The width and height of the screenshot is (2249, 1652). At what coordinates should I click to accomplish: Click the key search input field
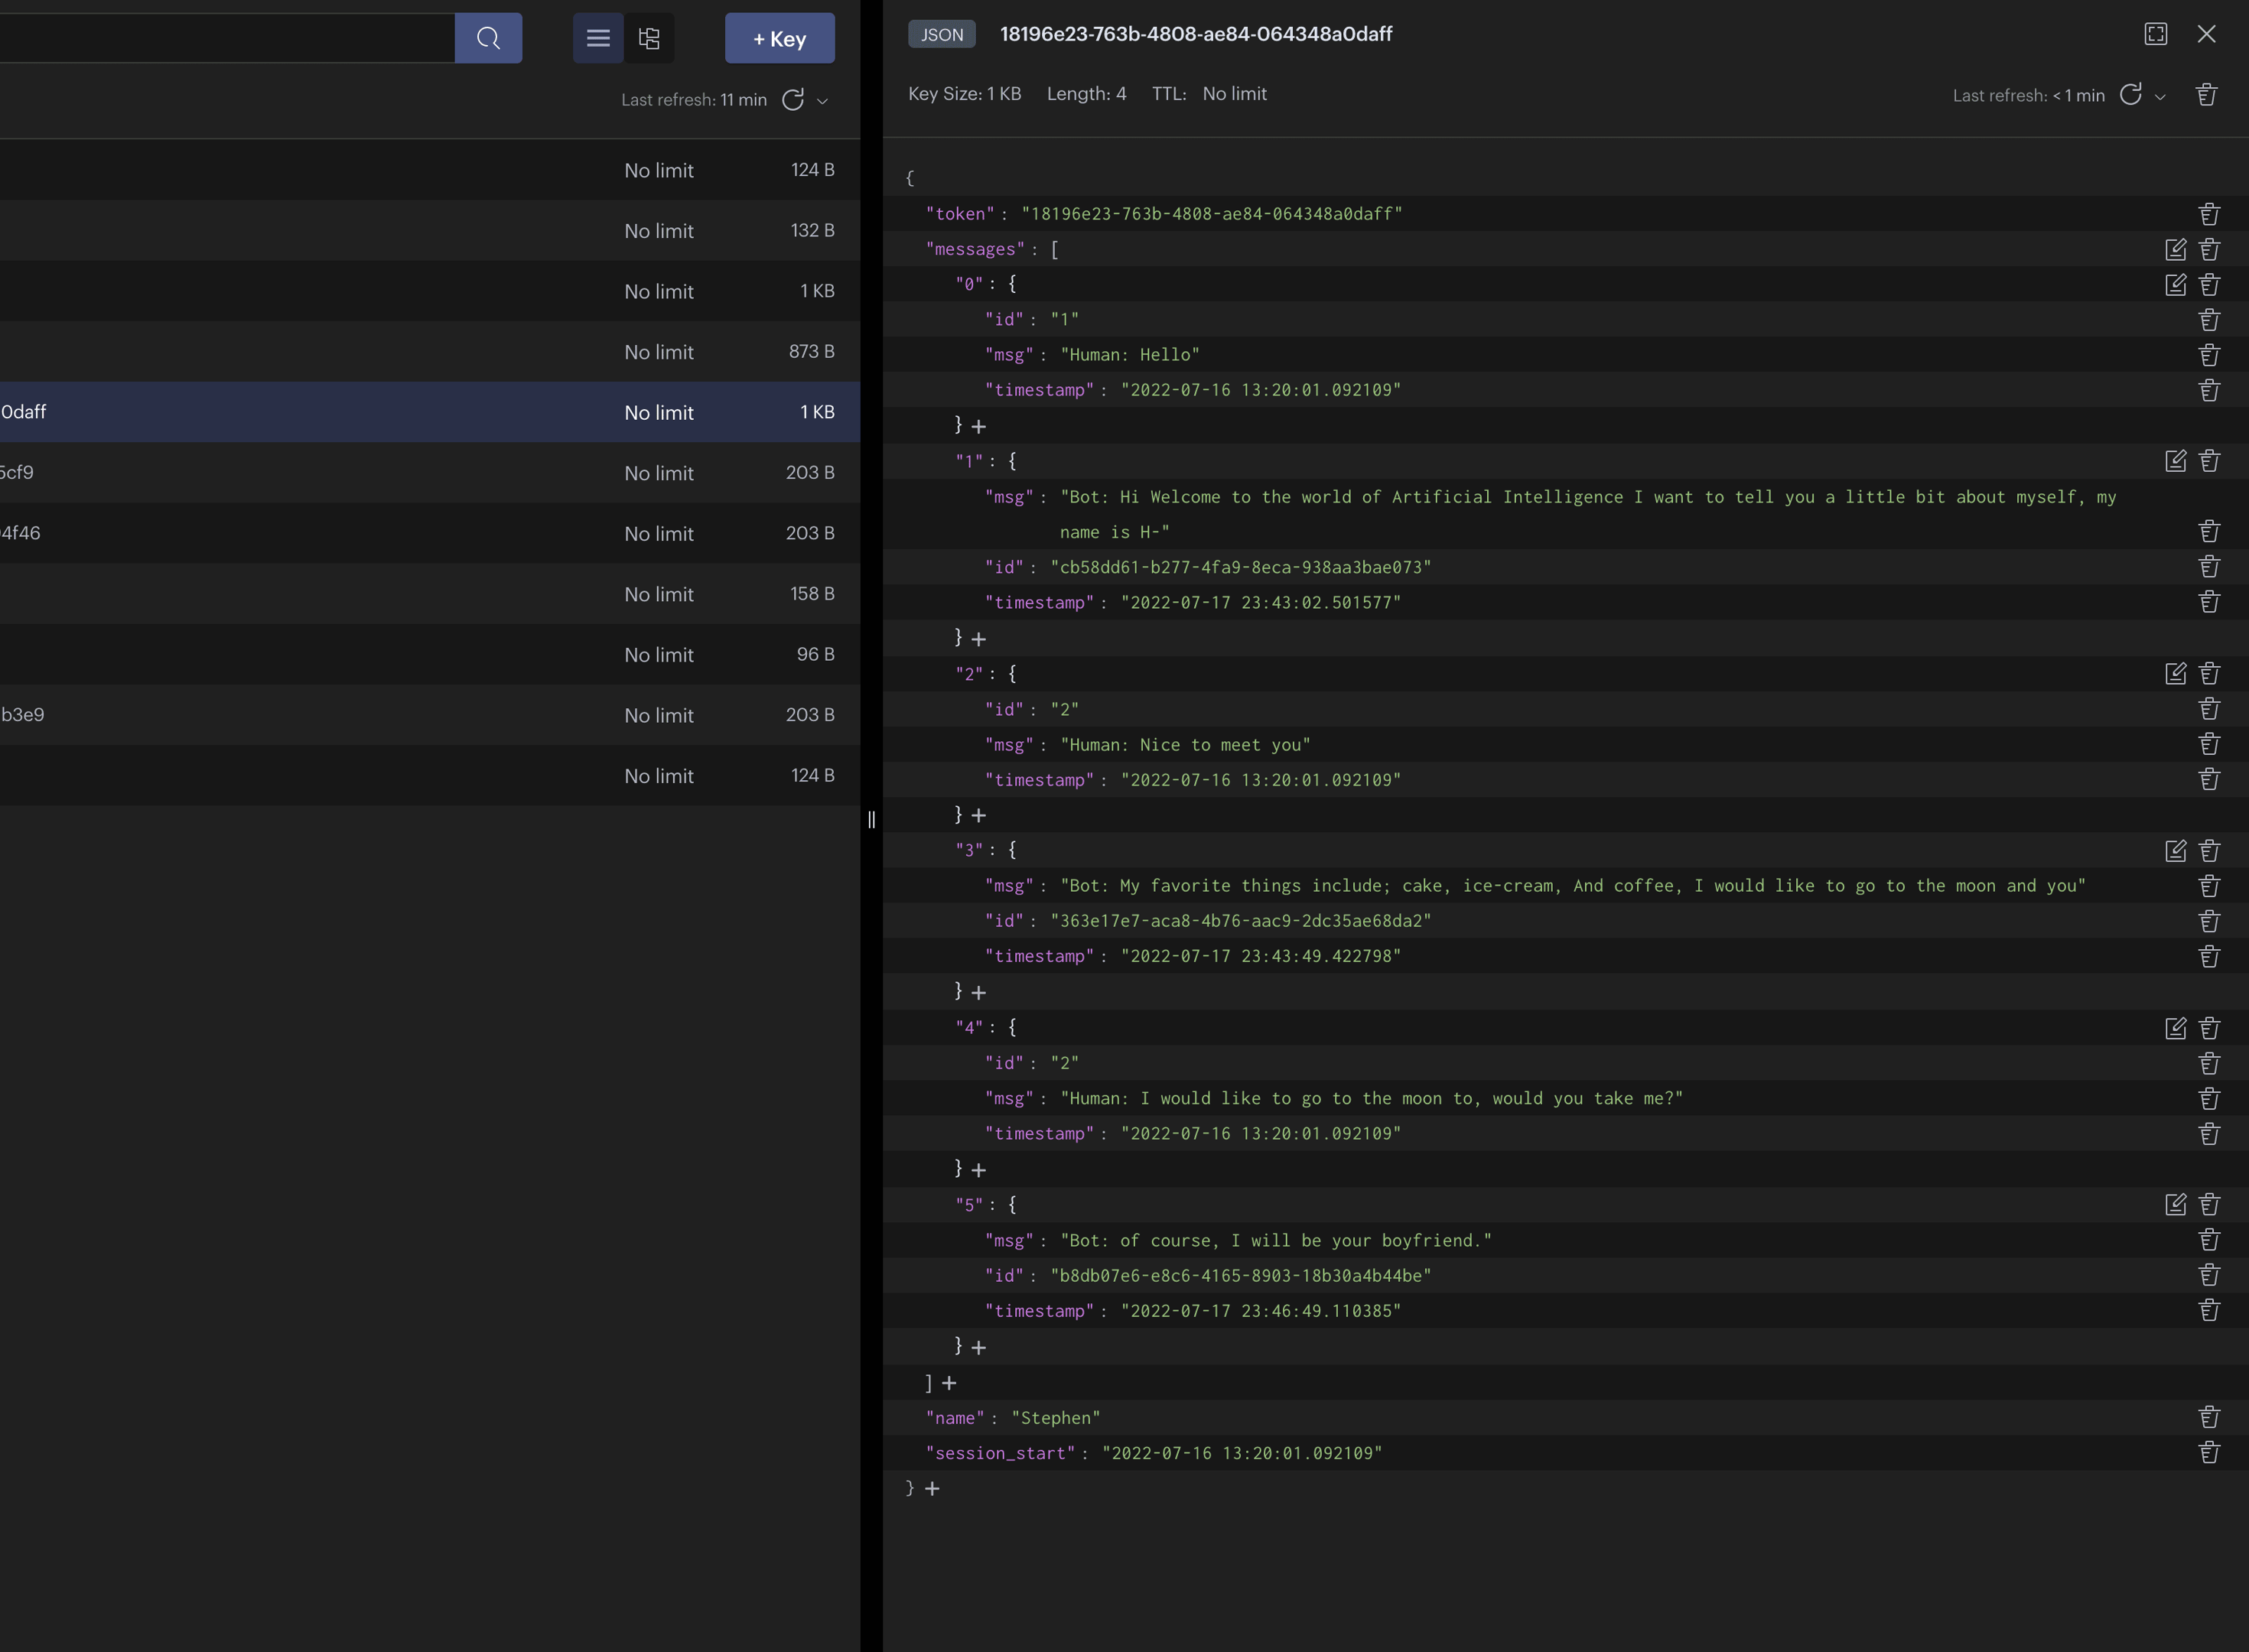[x=227, y=38]
